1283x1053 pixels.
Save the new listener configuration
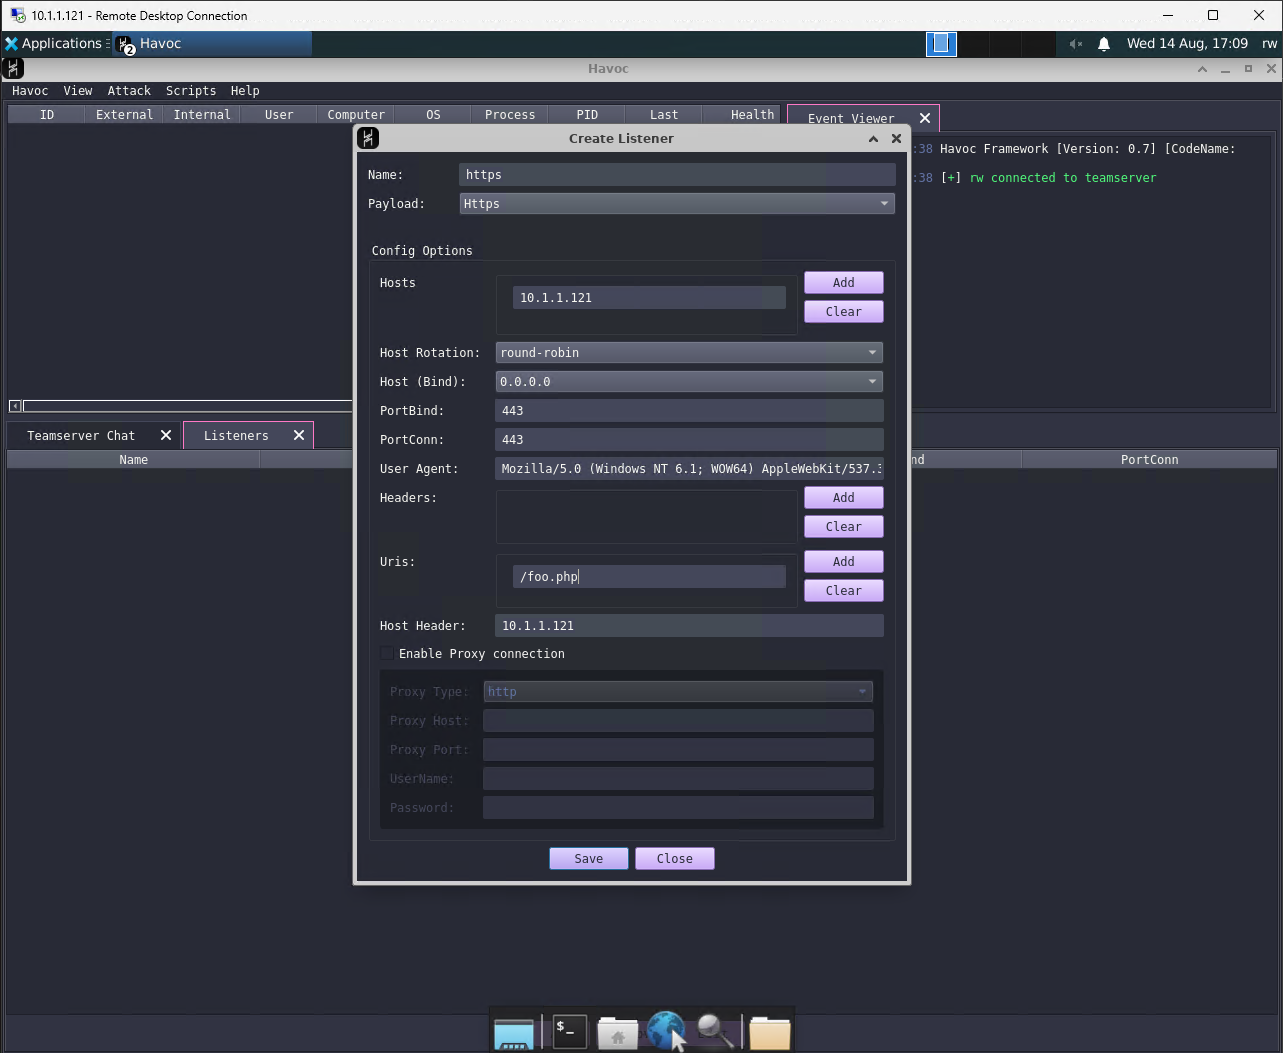point(589,859)
